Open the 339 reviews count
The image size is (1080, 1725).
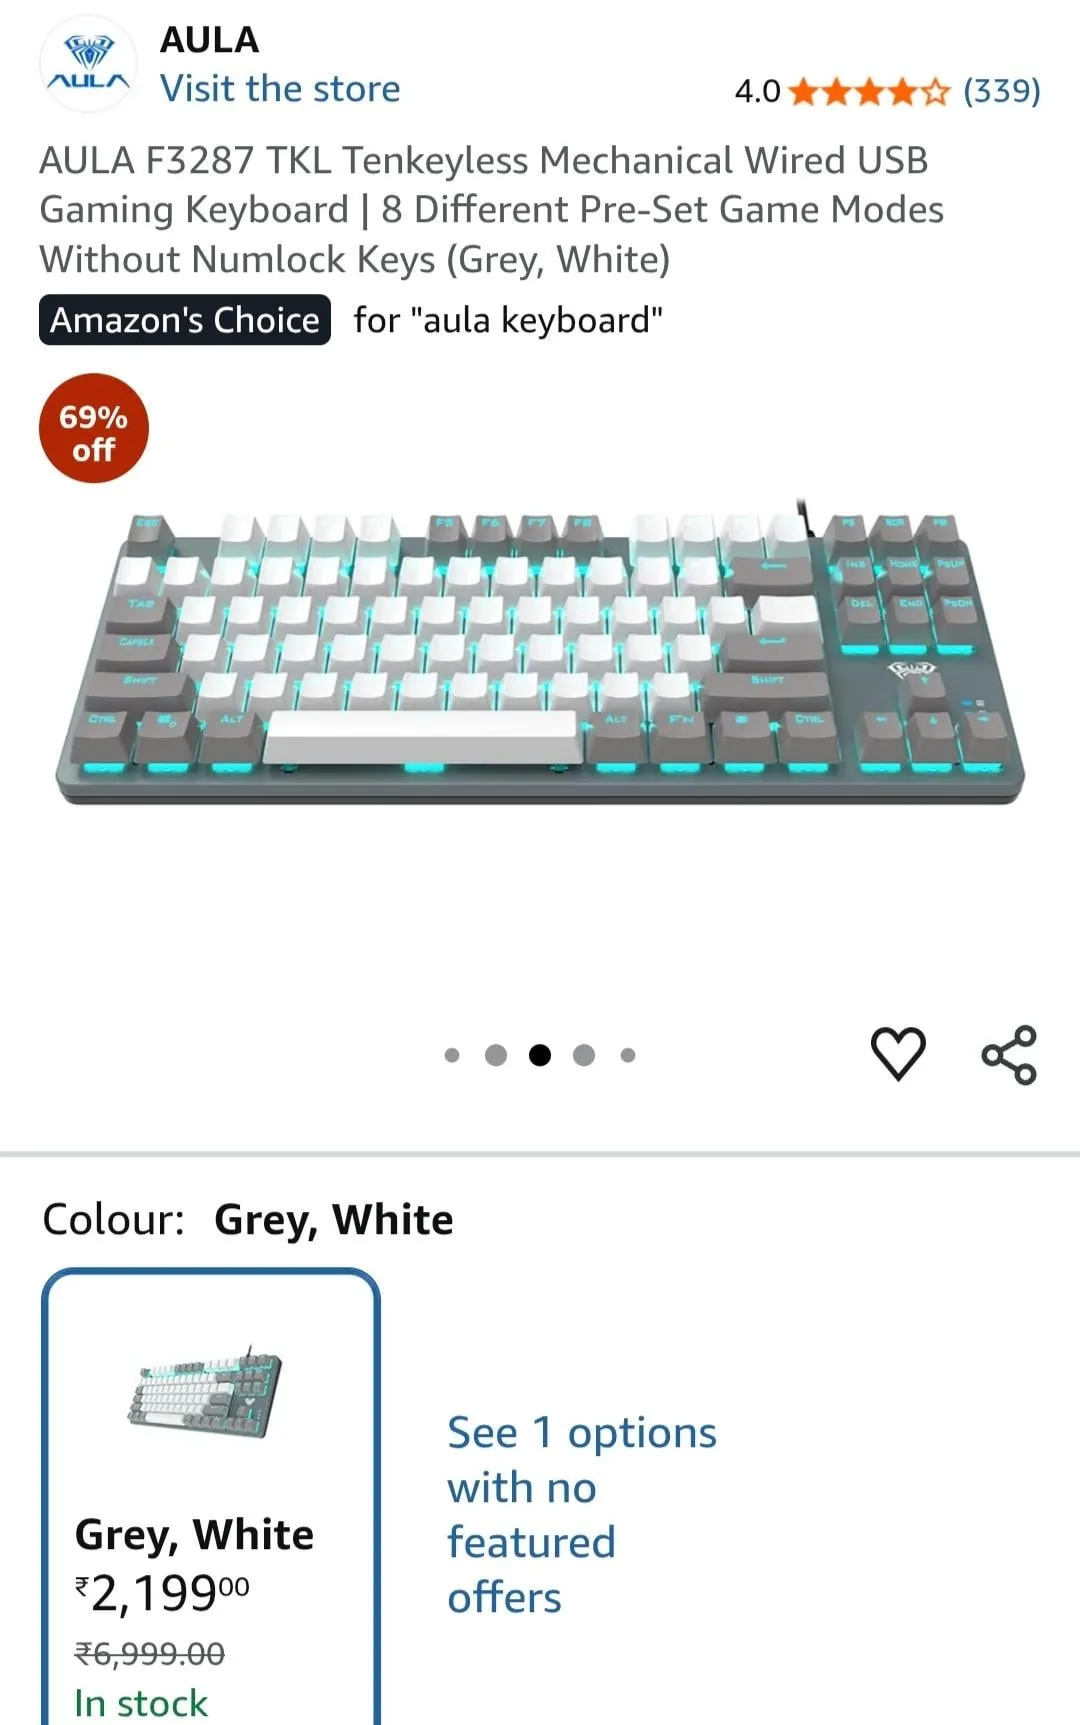(x=1002, y=92)
